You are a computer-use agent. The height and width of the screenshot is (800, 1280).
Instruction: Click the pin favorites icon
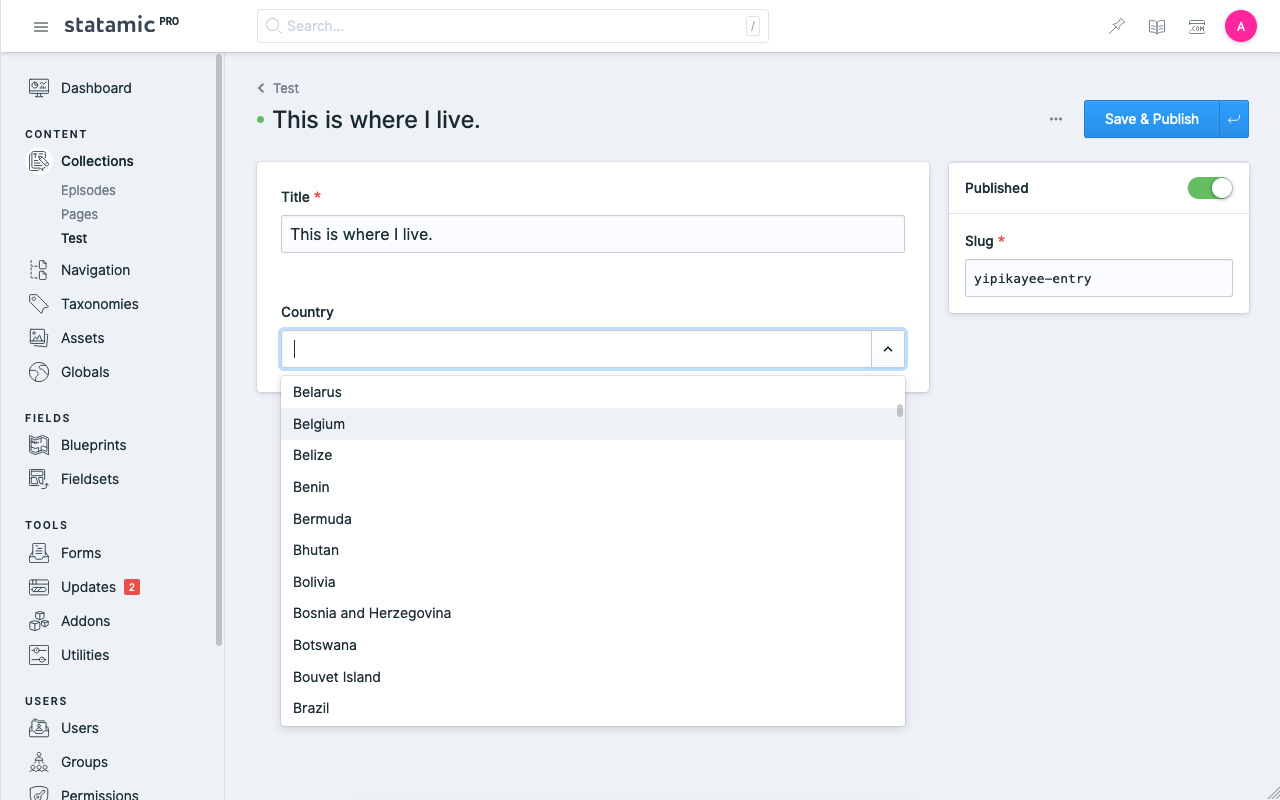1117,27
